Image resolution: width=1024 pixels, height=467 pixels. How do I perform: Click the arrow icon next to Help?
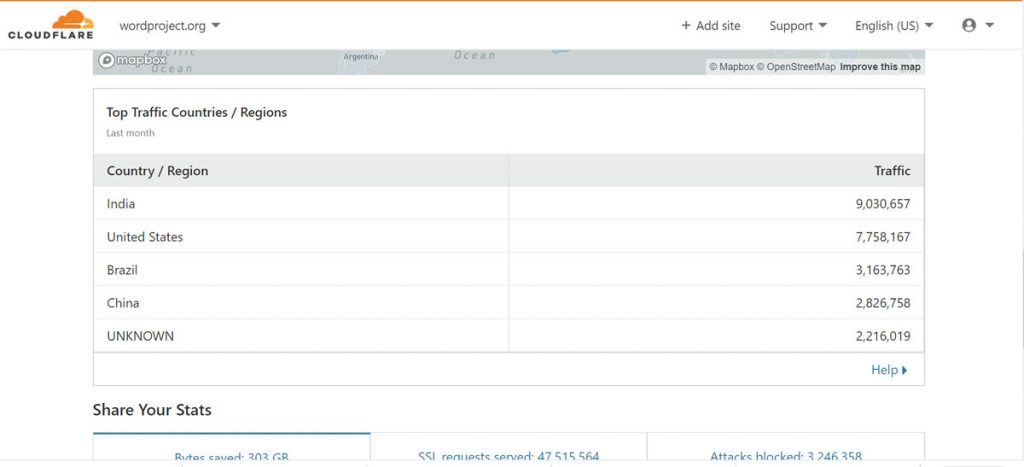coord(905,370)
